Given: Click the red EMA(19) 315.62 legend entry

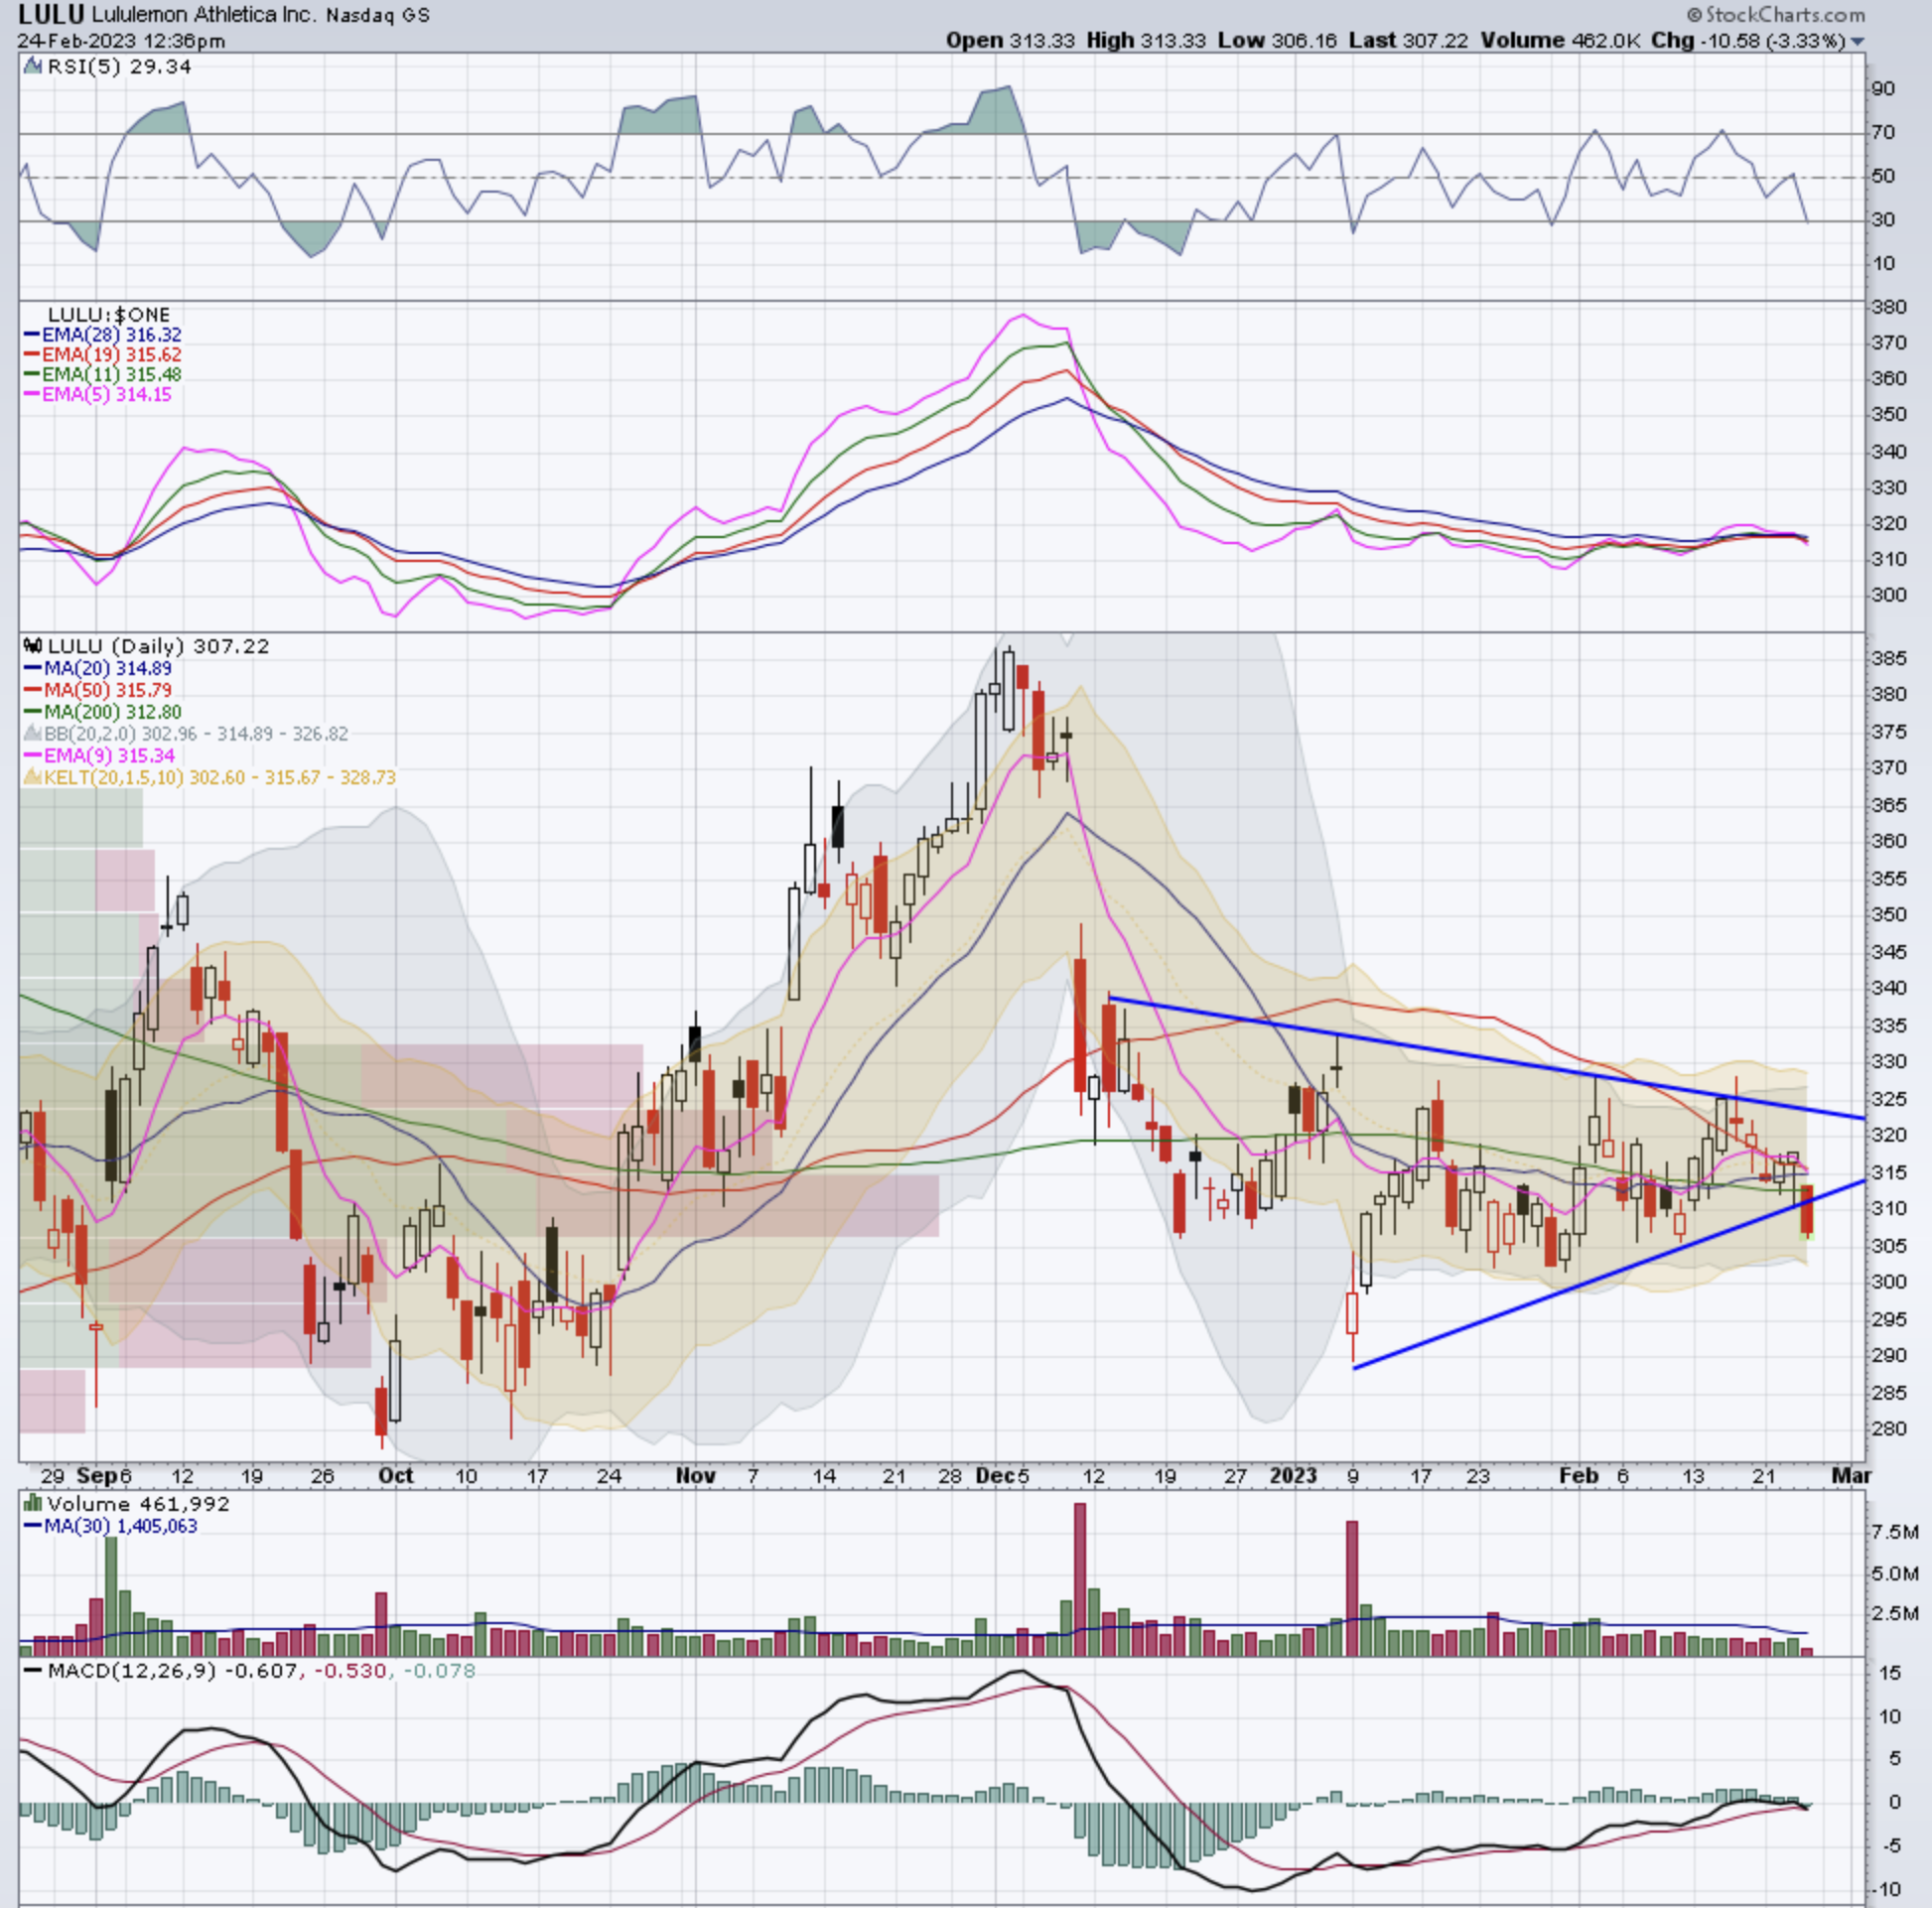Looking at the screenshot, I should coord(102,355).
